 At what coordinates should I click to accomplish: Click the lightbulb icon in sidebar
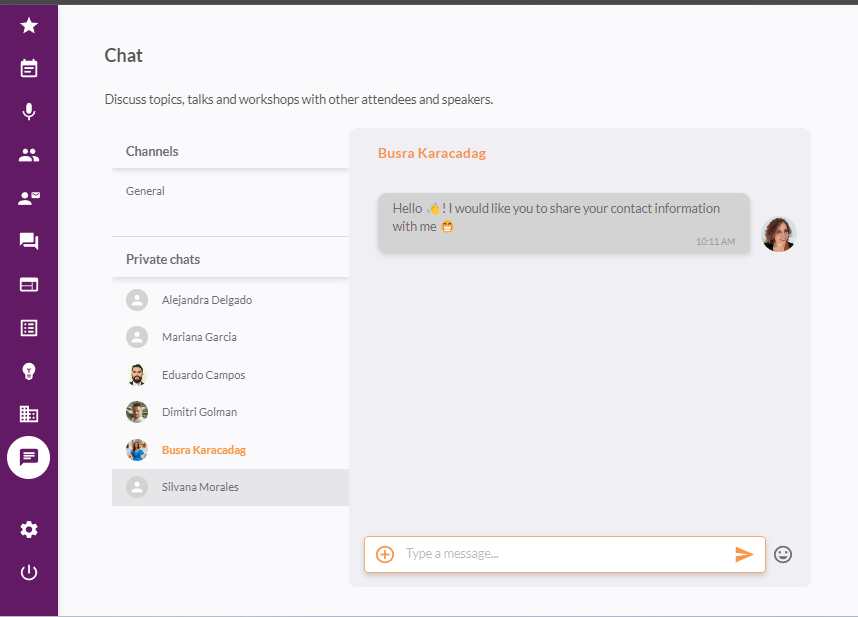(x=29, y=371)
